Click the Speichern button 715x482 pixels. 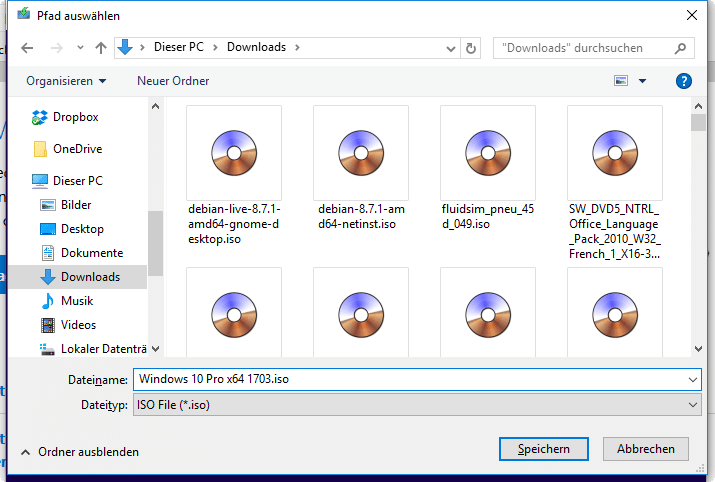pyautogui.click(x=544, y=449)
